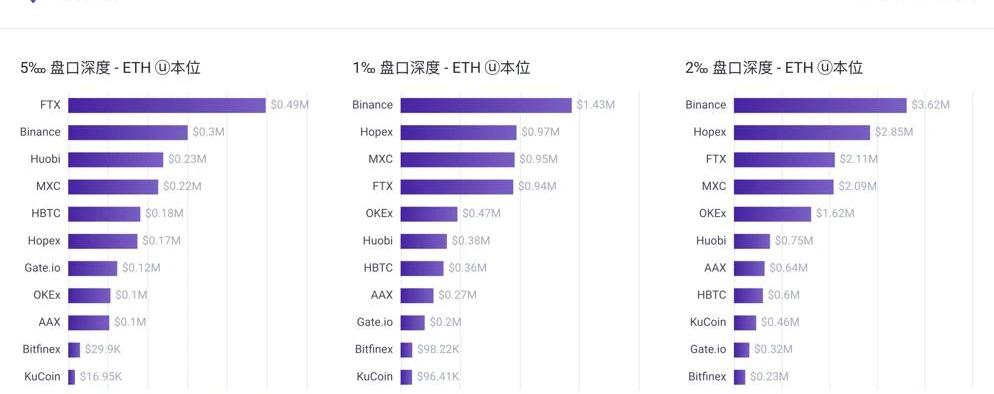Select the FTX bar showing $2.11M
The image size is (994, 394).
[x=784, y=160]
